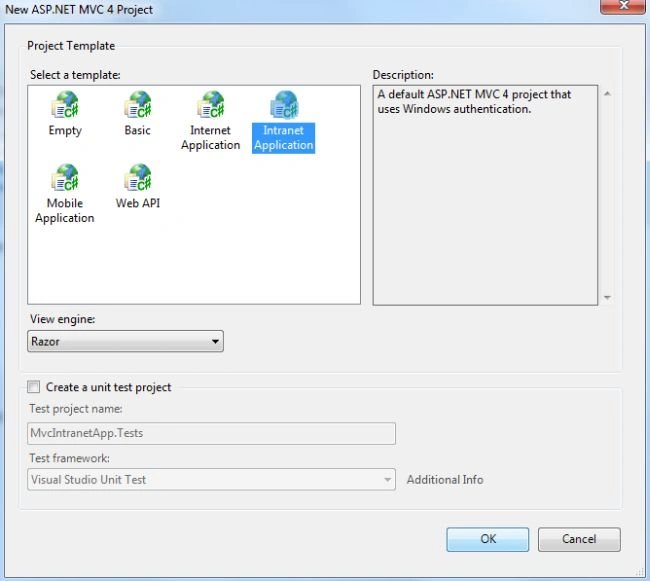Open the Test framework dropdown
The image size is (650, 581).
pyautogui.click(x=211, y=479)
